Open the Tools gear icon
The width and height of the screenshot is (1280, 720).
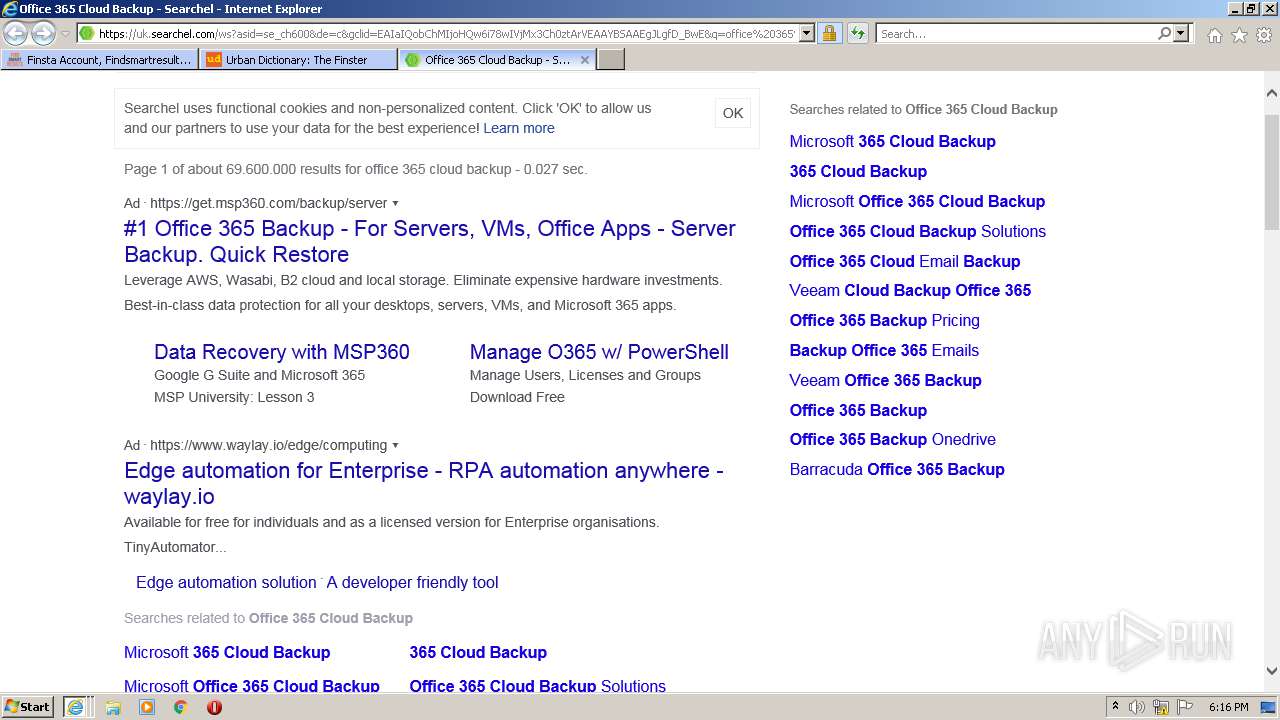tap(1264, 35)
